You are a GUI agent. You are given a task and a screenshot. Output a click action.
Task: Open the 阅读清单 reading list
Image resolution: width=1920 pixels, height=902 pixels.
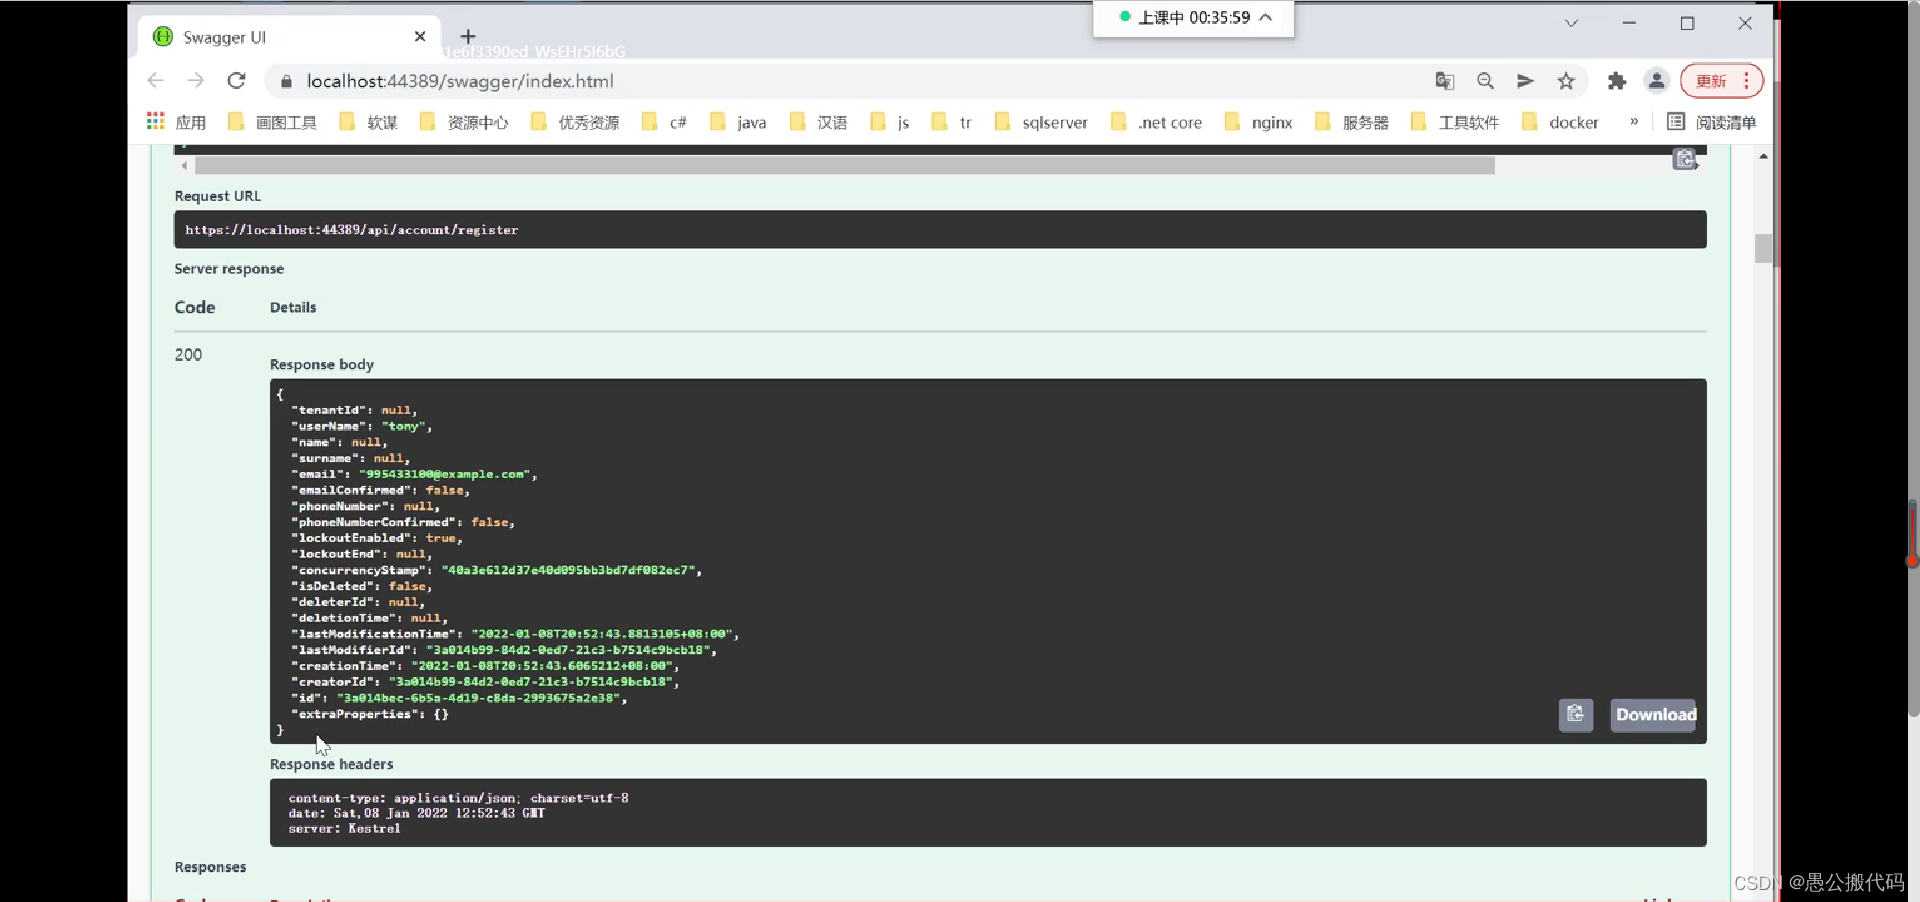coord(1711,122)
